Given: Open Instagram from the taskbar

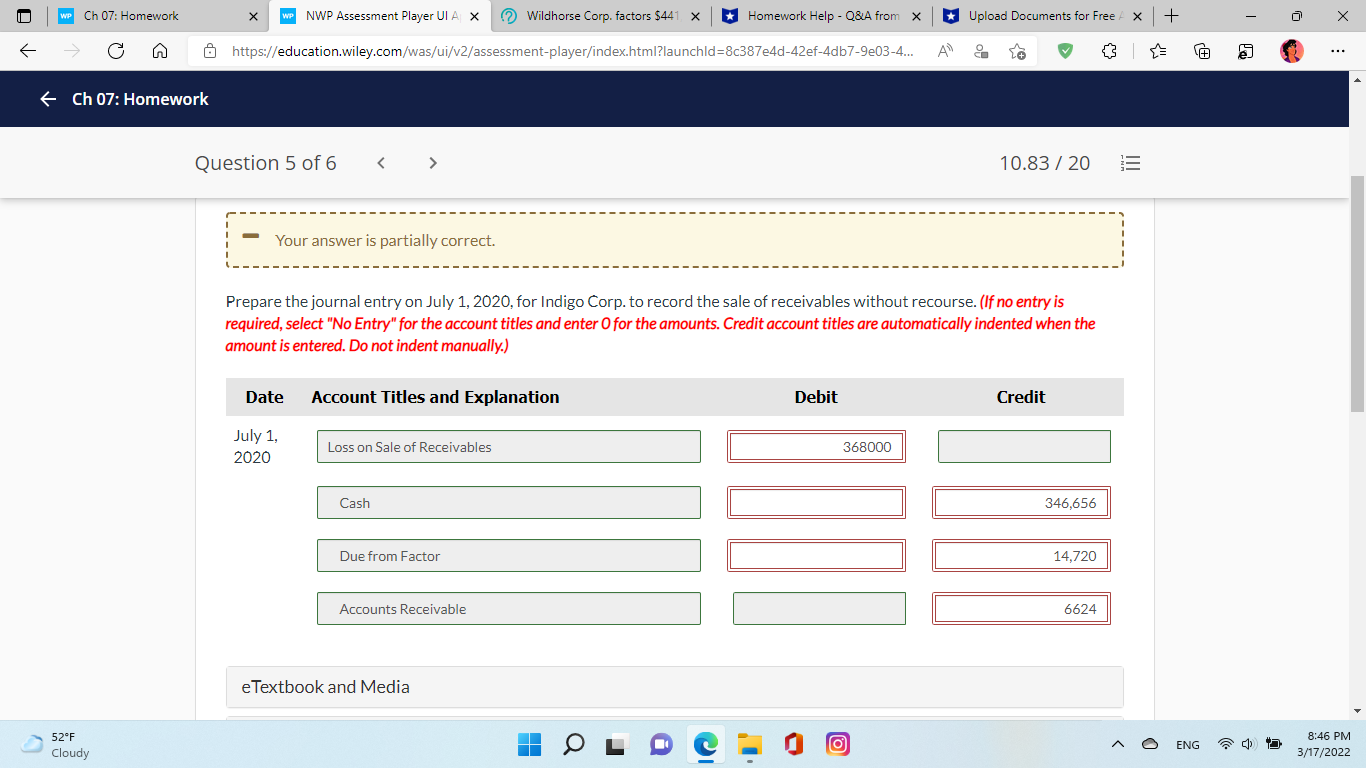Looking at the screenshot, I should [837, 744].
